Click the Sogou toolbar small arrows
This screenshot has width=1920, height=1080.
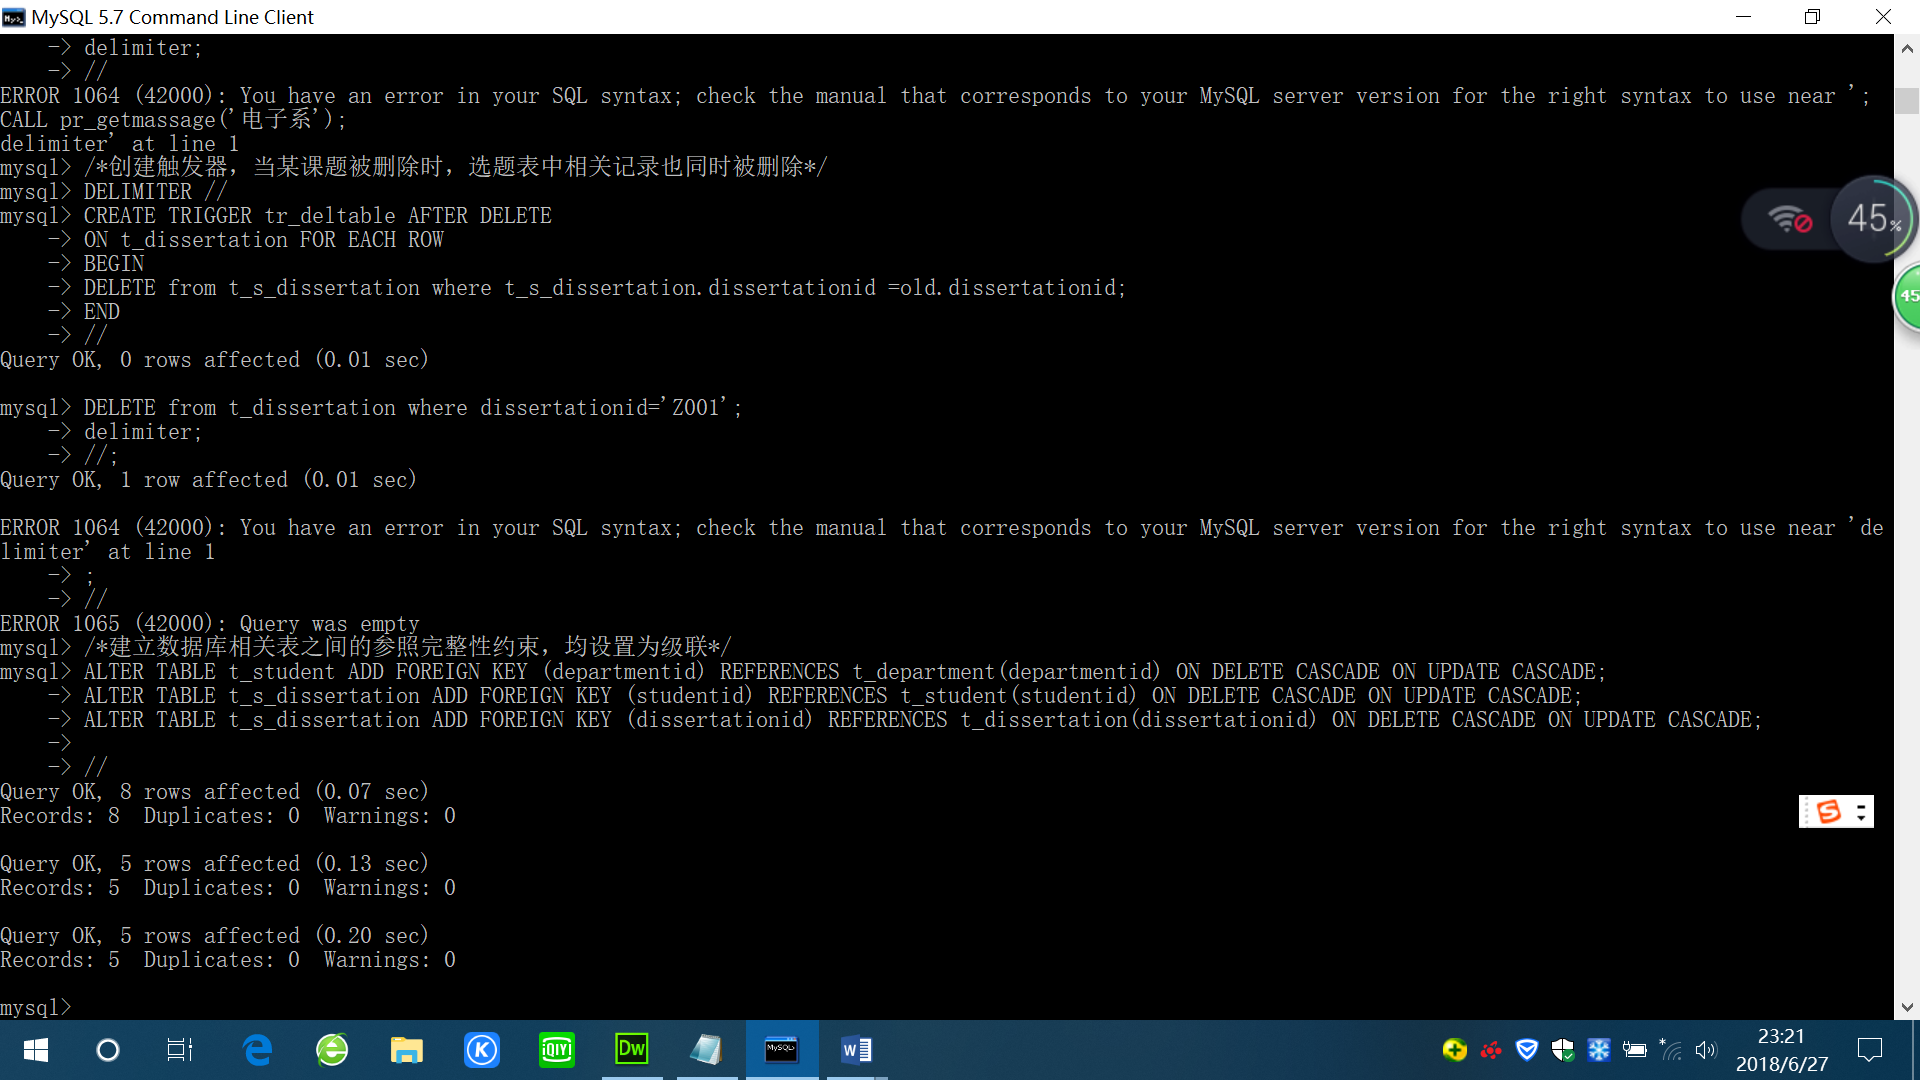click(1861, 812)
